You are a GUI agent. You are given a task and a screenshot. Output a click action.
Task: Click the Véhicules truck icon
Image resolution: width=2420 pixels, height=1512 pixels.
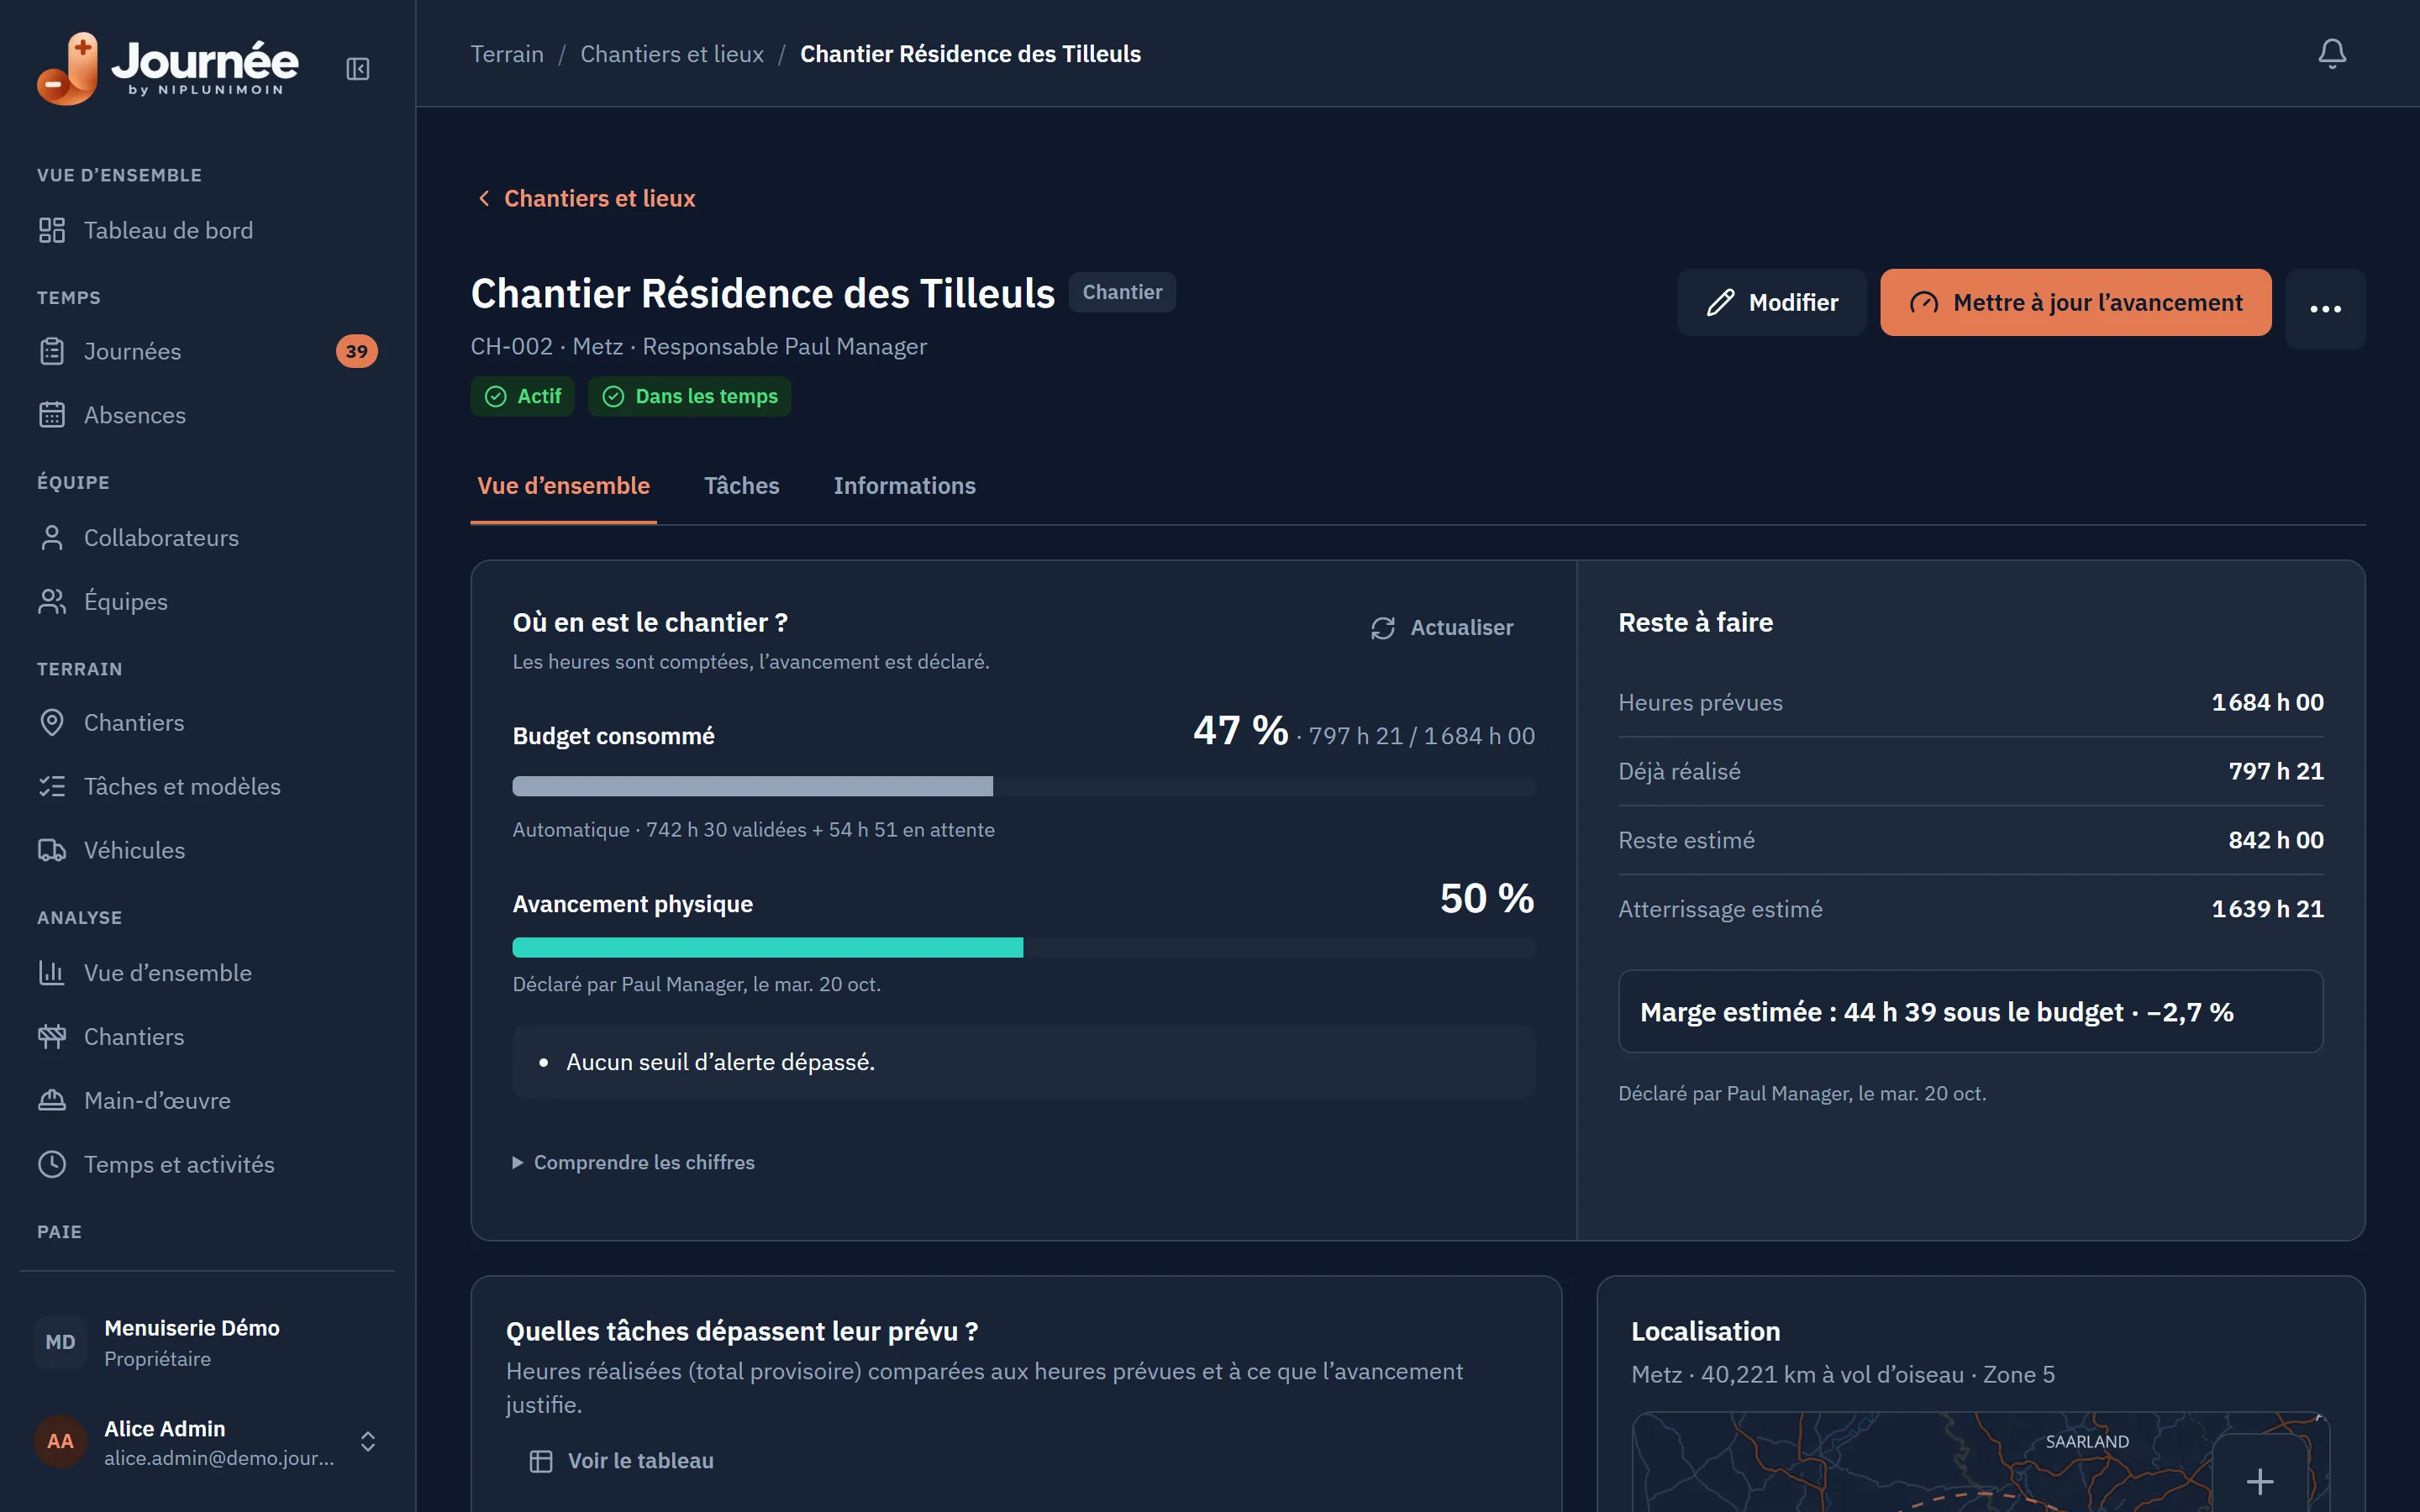[52, 850]
